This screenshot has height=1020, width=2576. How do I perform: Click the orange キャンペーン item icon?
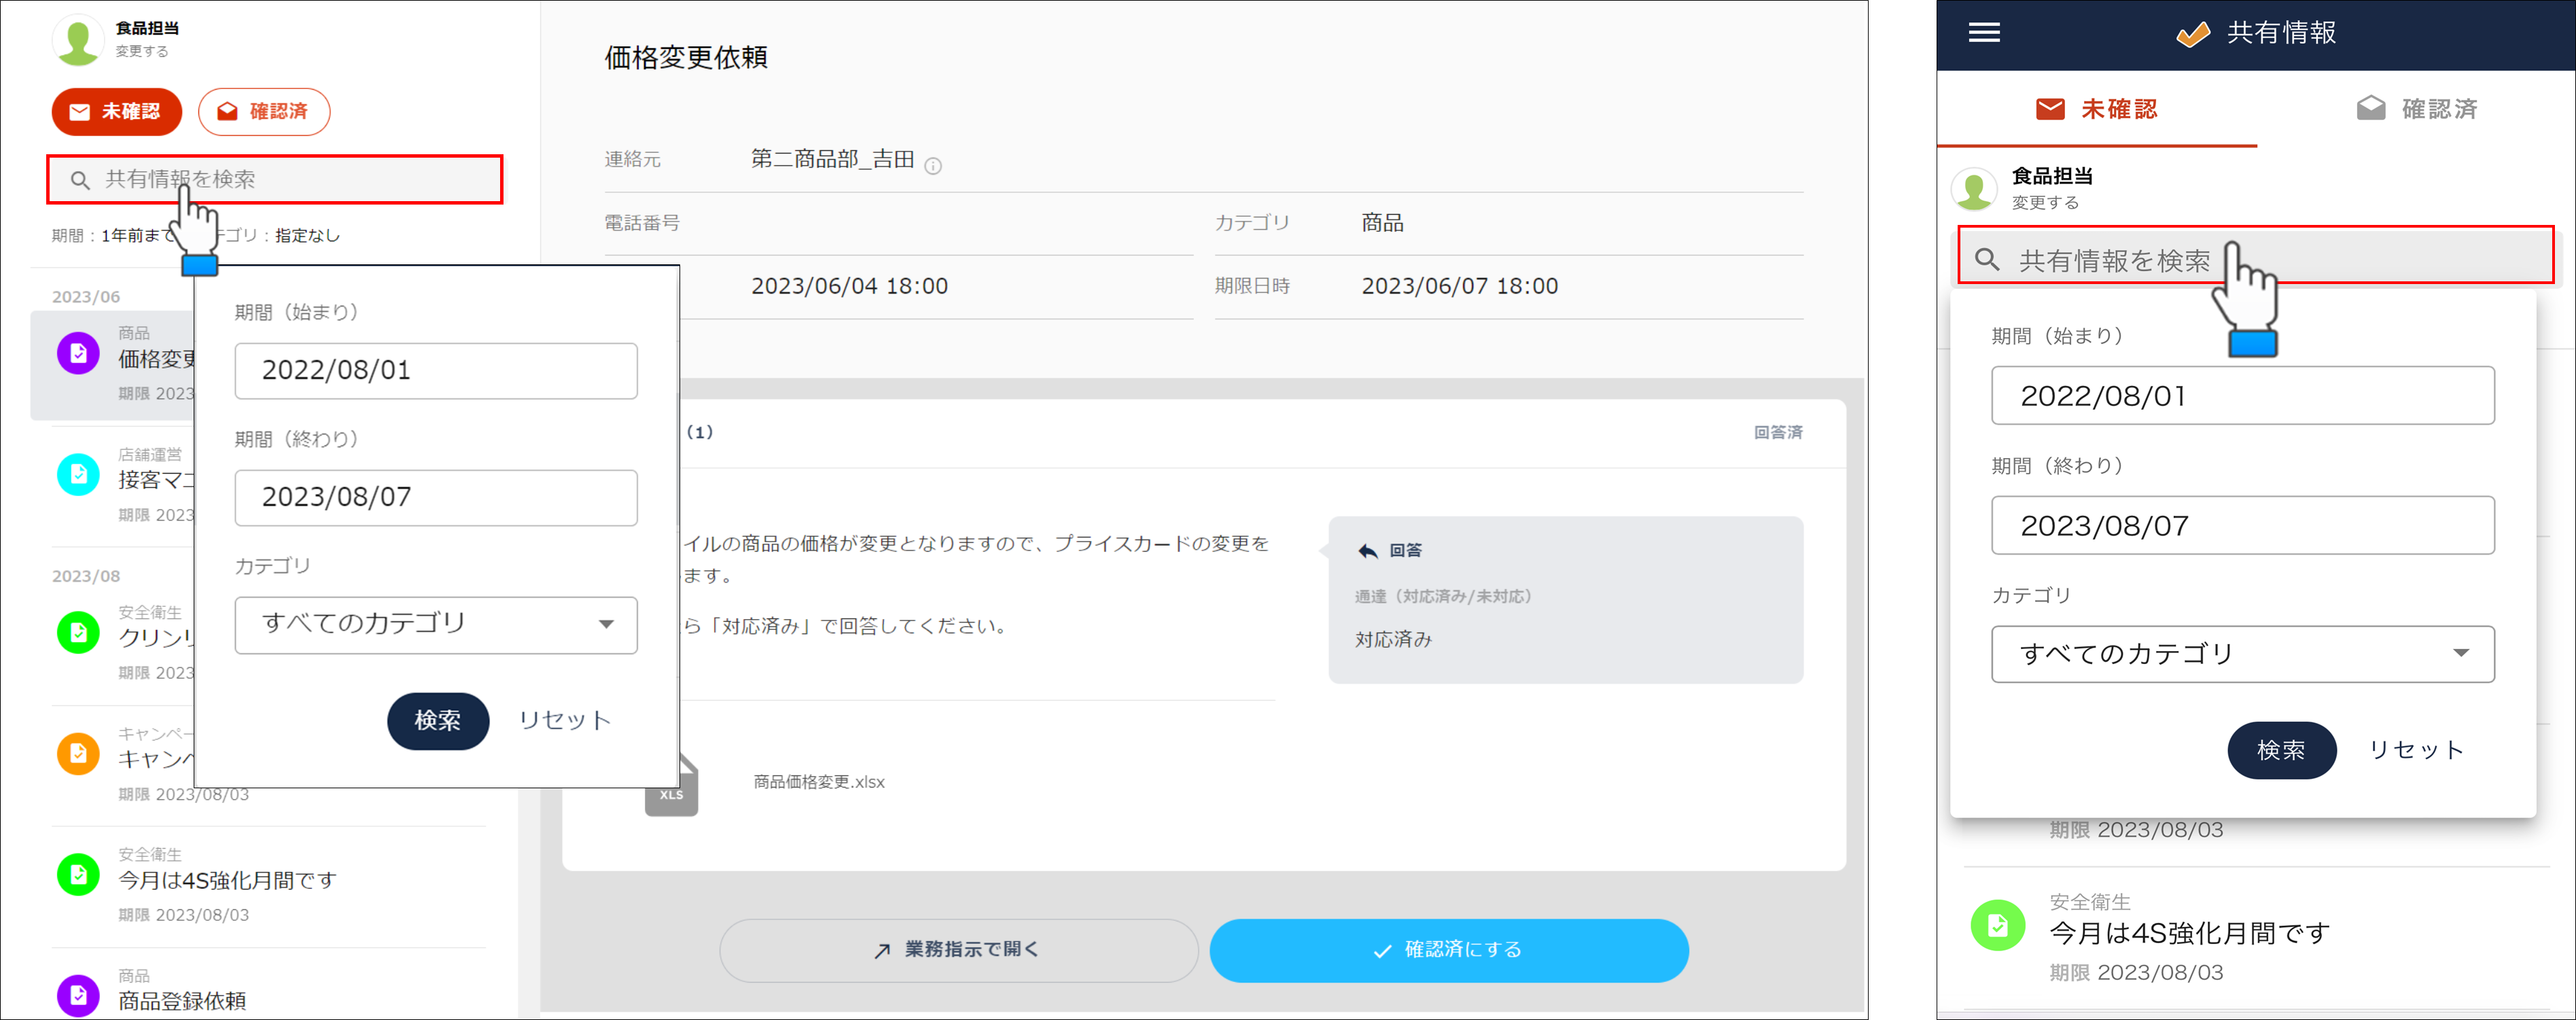coord(78,754)
